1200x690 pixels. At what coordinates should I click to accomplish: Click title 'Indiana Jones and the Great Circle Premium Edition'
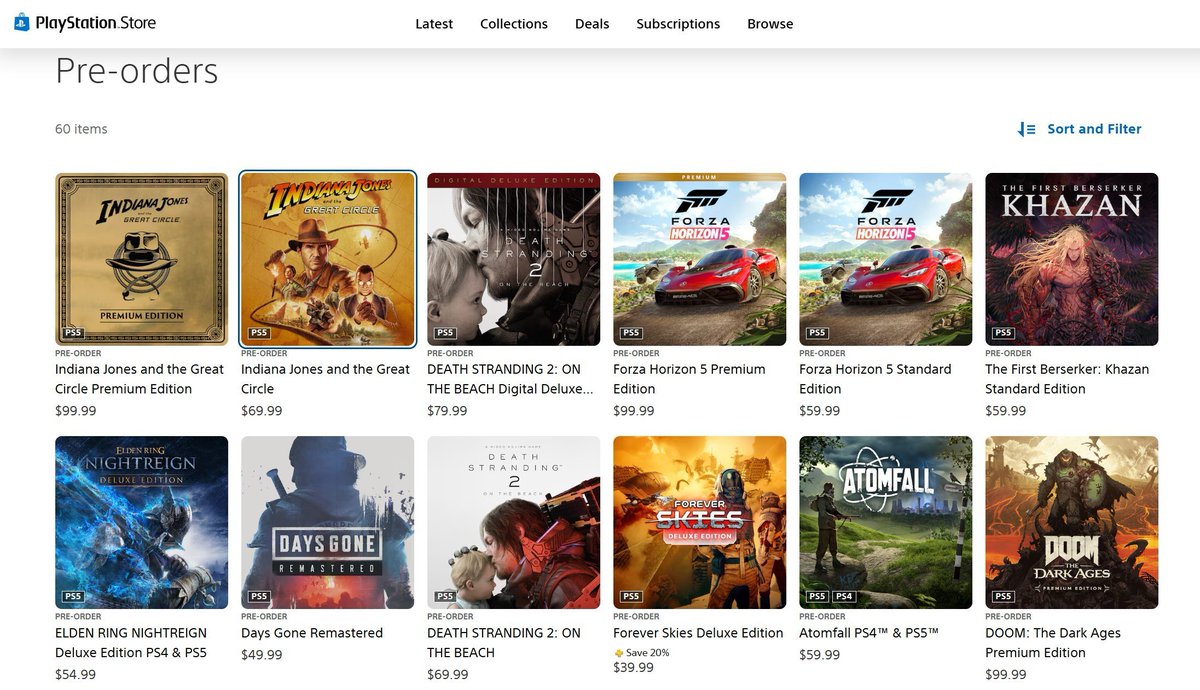point(139,379)
